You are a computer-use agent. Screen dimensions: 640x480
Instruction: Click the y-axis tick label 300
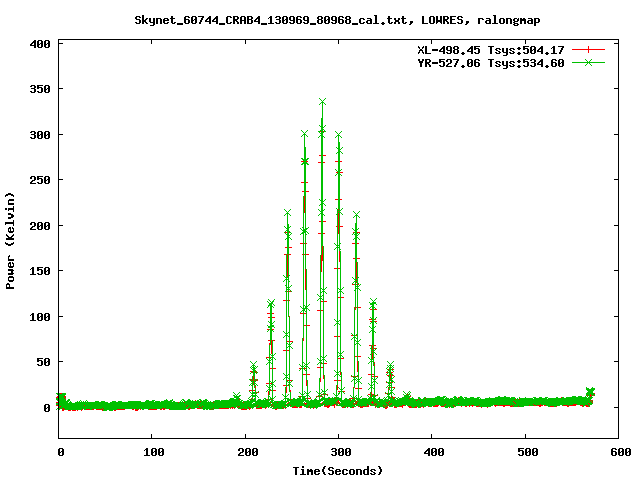click(40, 135)
